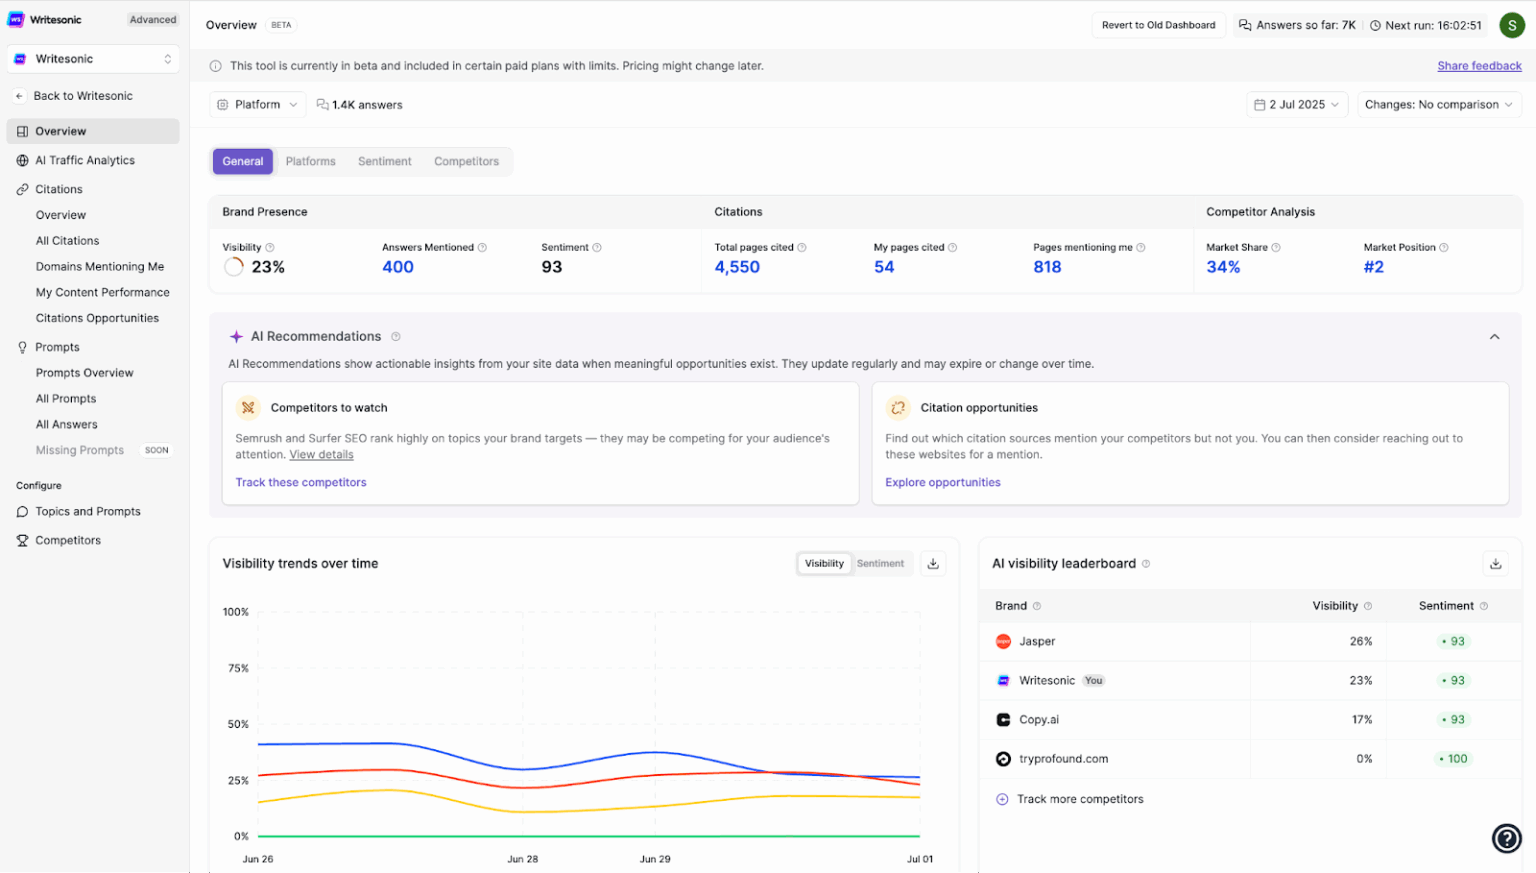Switch the trends chart to Sentiment view
This screenshot has width=1536, height=873.
[880, 563]
